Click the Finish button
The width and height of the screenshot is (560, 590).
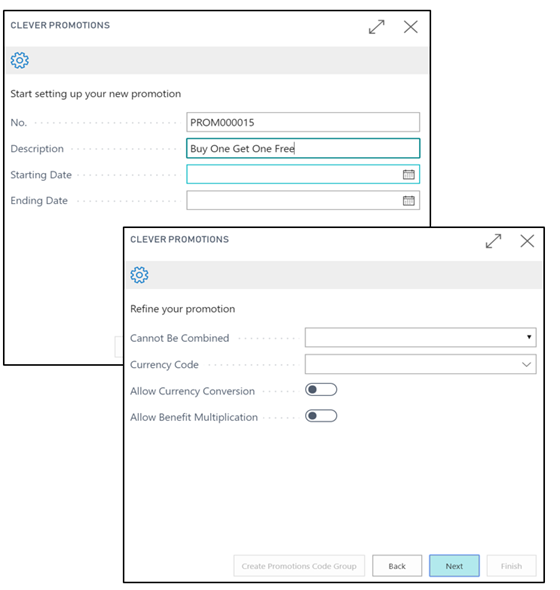click(x=511, y=566)
